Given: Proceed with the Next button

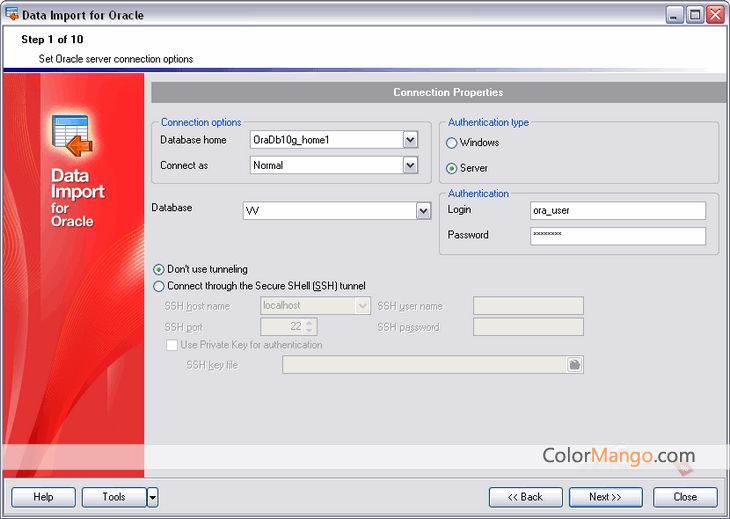Looking at the screenshot, I should (x=605, y=497).
